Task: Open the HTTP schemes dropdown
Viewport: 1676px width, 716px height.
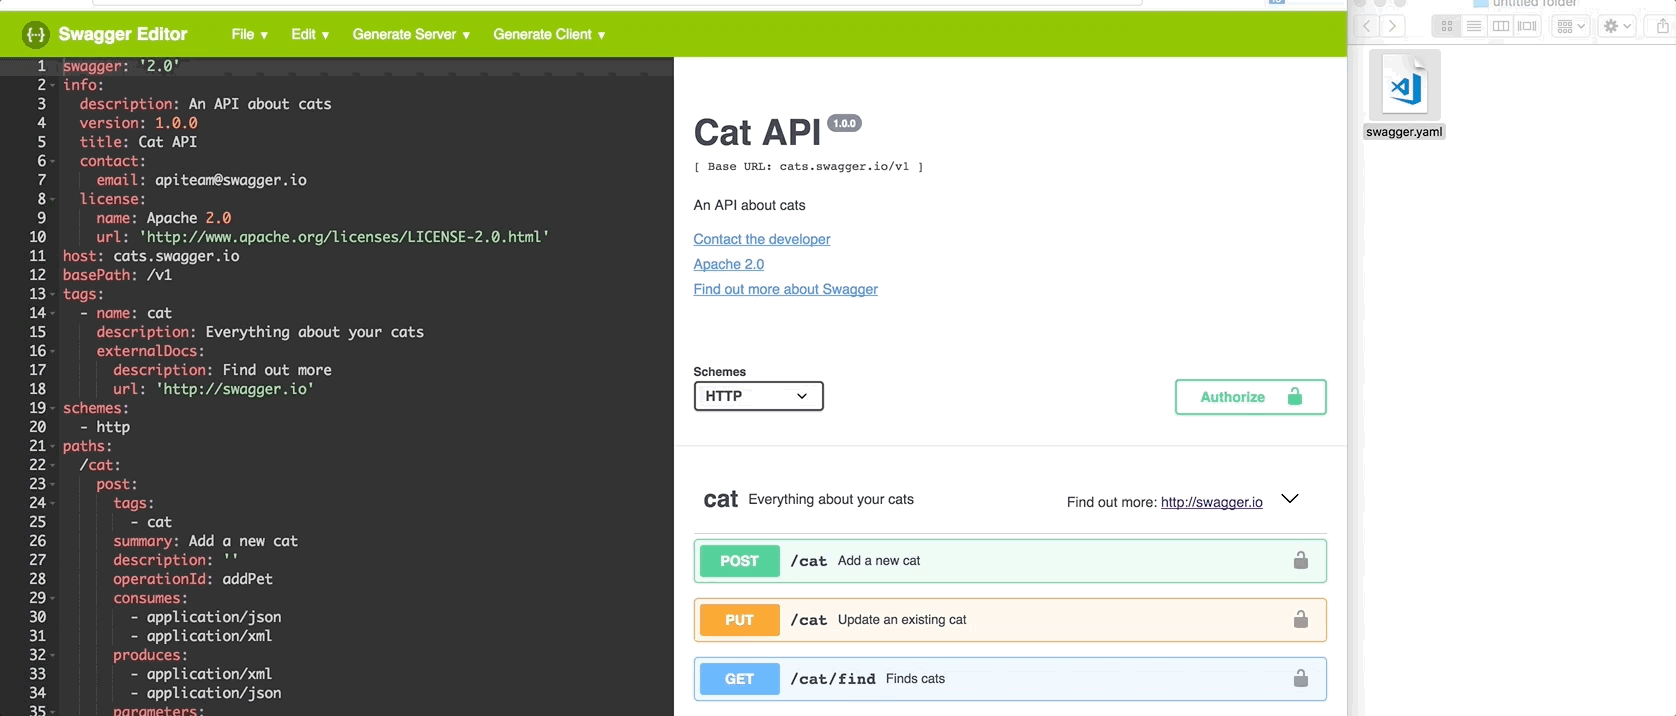Action: pos(758,396)
